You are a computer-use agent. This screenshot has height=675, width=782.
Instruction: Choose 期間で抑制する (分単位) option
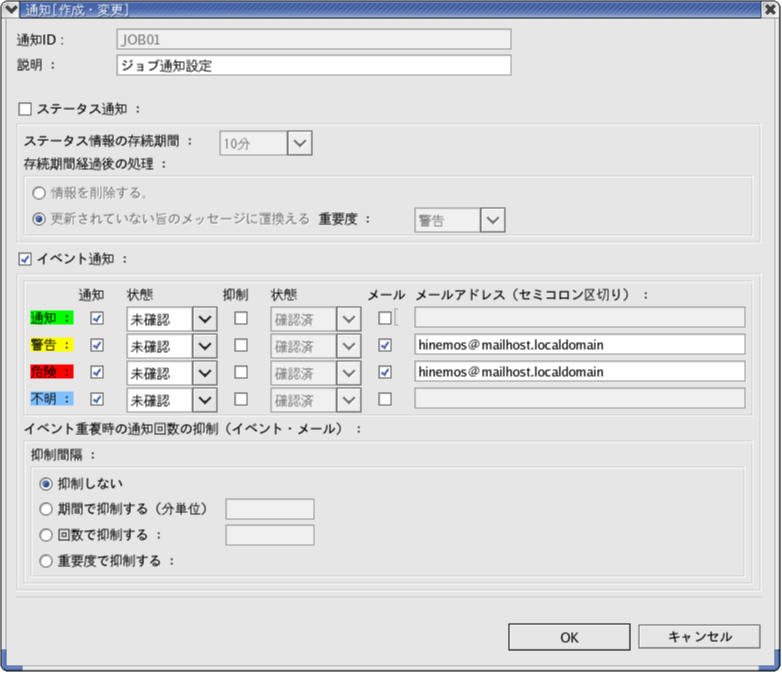(x=46, y=509)
